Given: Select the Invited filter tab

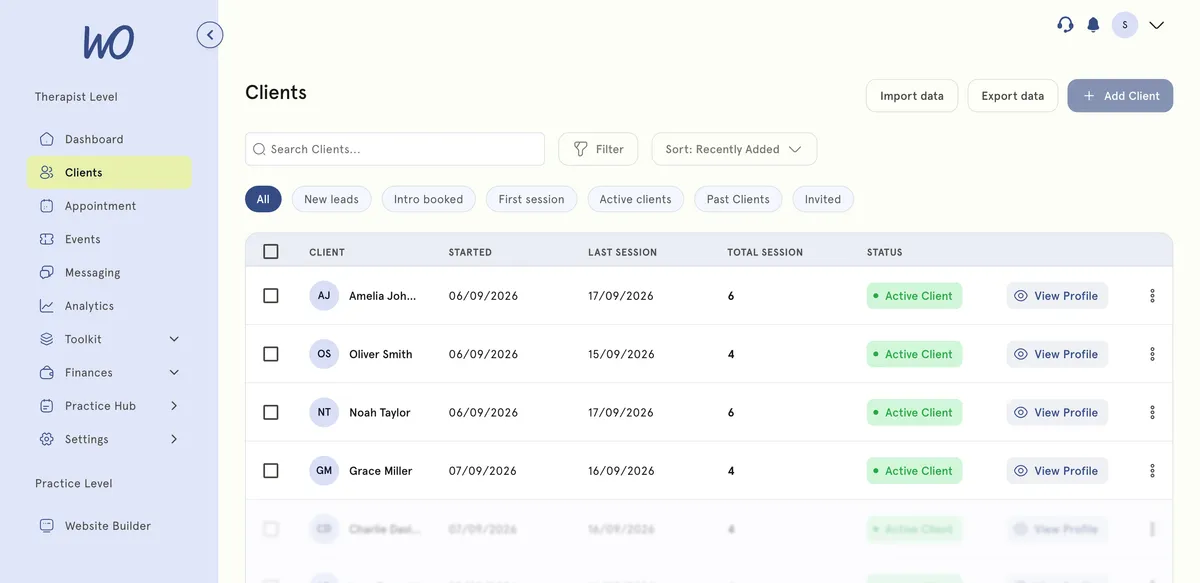Looking at the screenshot, I should point(823,199).
